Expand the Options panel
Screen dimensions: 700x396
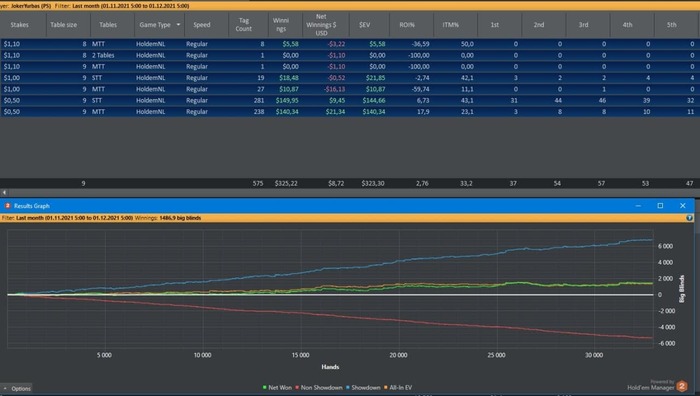pyautogui.click(x=17, y=388)
